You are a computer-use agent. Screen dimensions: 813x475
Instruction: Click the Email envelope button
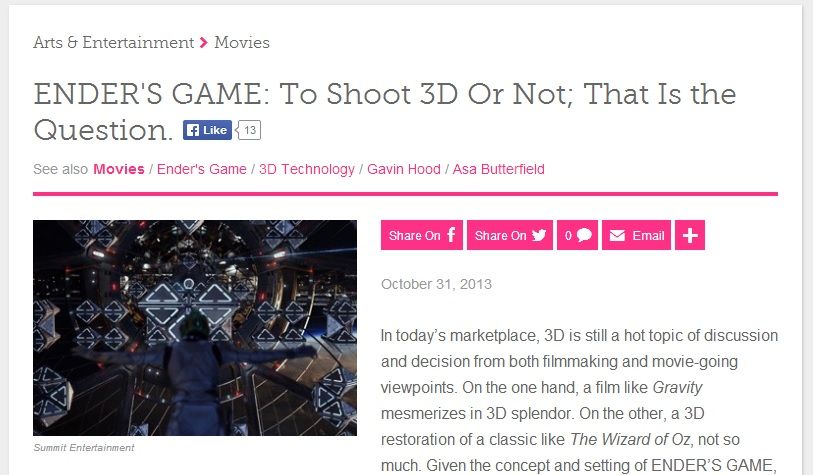[x=636, y=235]
